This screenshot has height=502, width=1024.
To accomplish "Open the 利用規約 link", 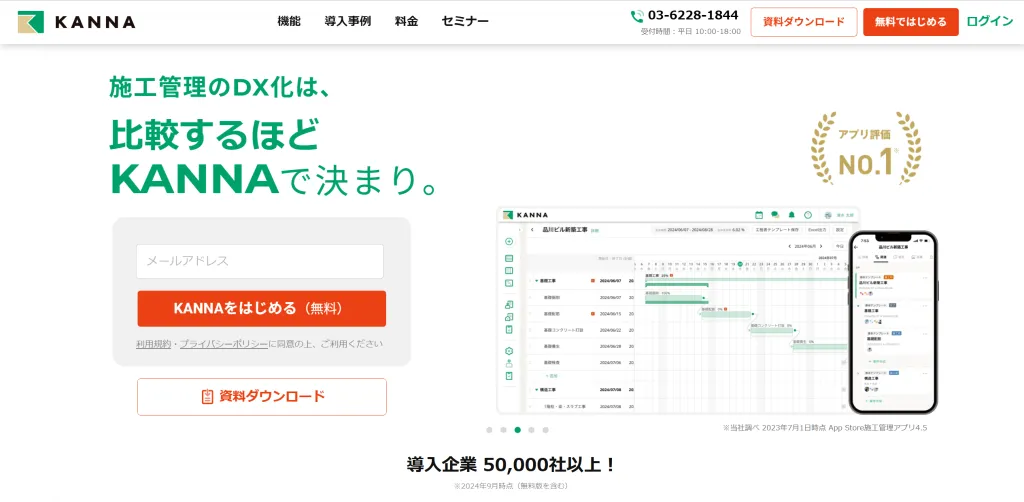I will click(153, 343).
